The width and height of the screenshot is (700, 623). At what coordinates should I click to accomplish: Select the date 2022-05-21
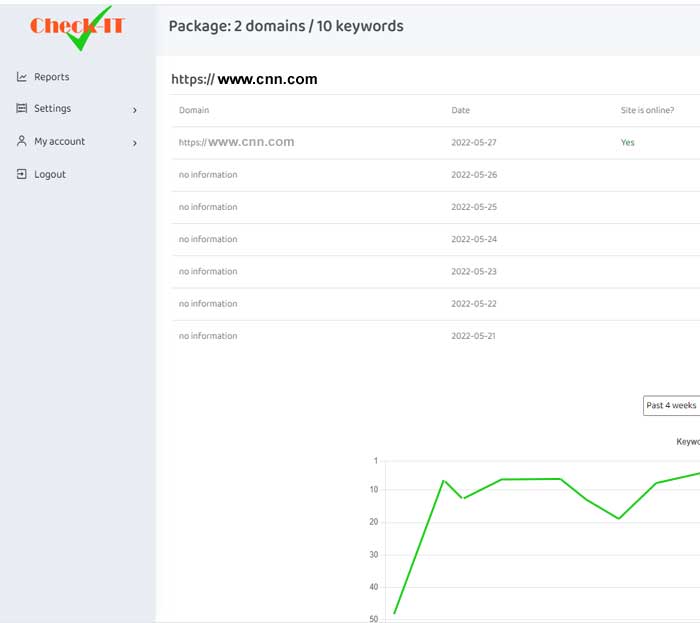click(x=473, y=336)
